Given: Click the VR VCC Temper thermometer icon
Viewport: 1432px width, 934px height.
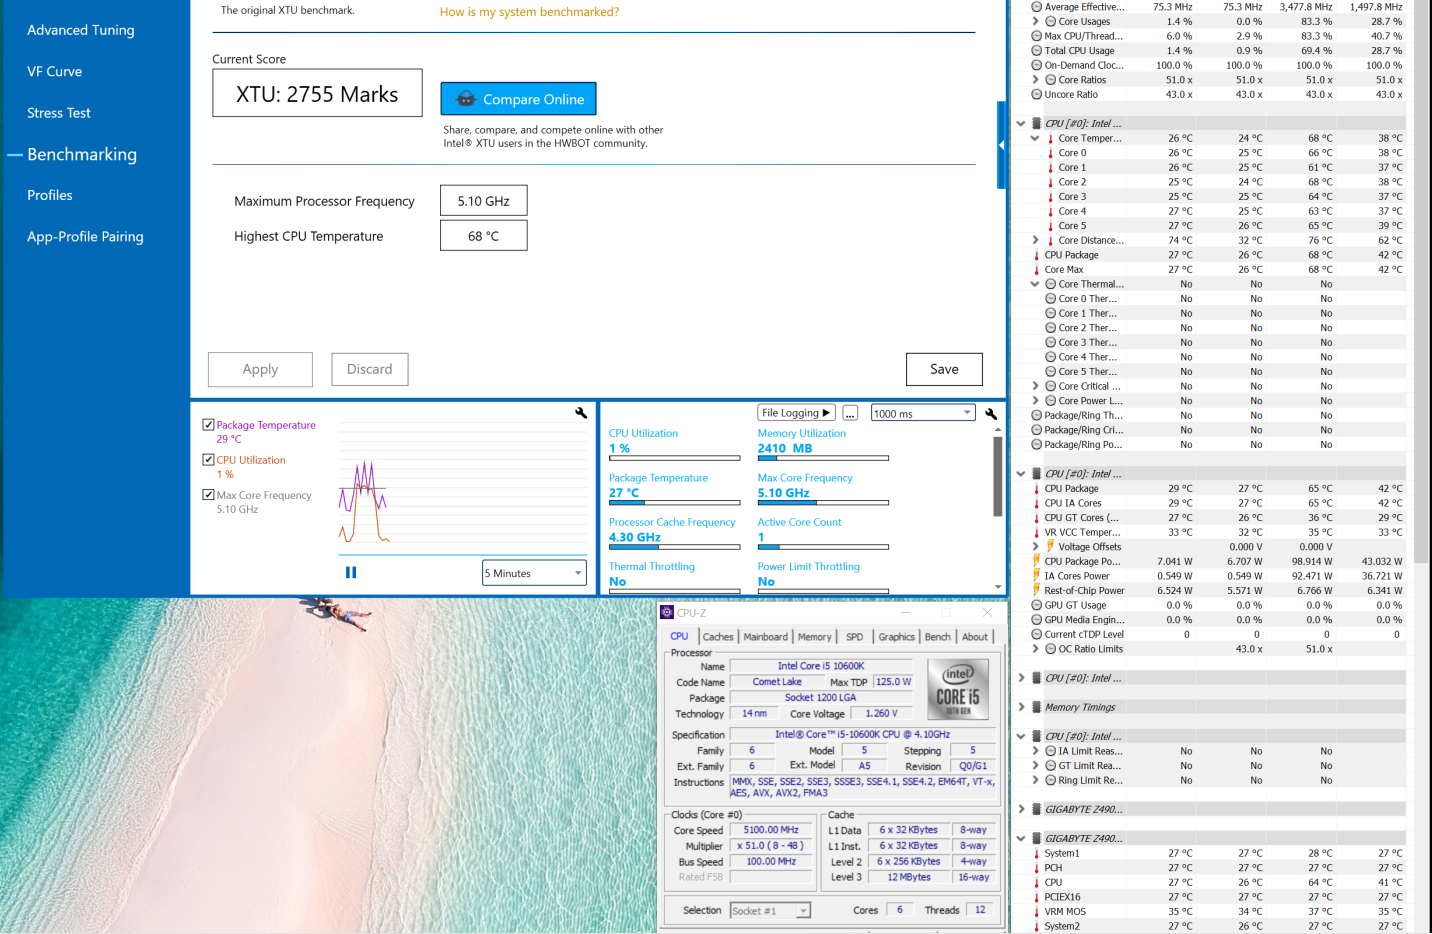Looking at the screenshot, I should (1037, 533).
